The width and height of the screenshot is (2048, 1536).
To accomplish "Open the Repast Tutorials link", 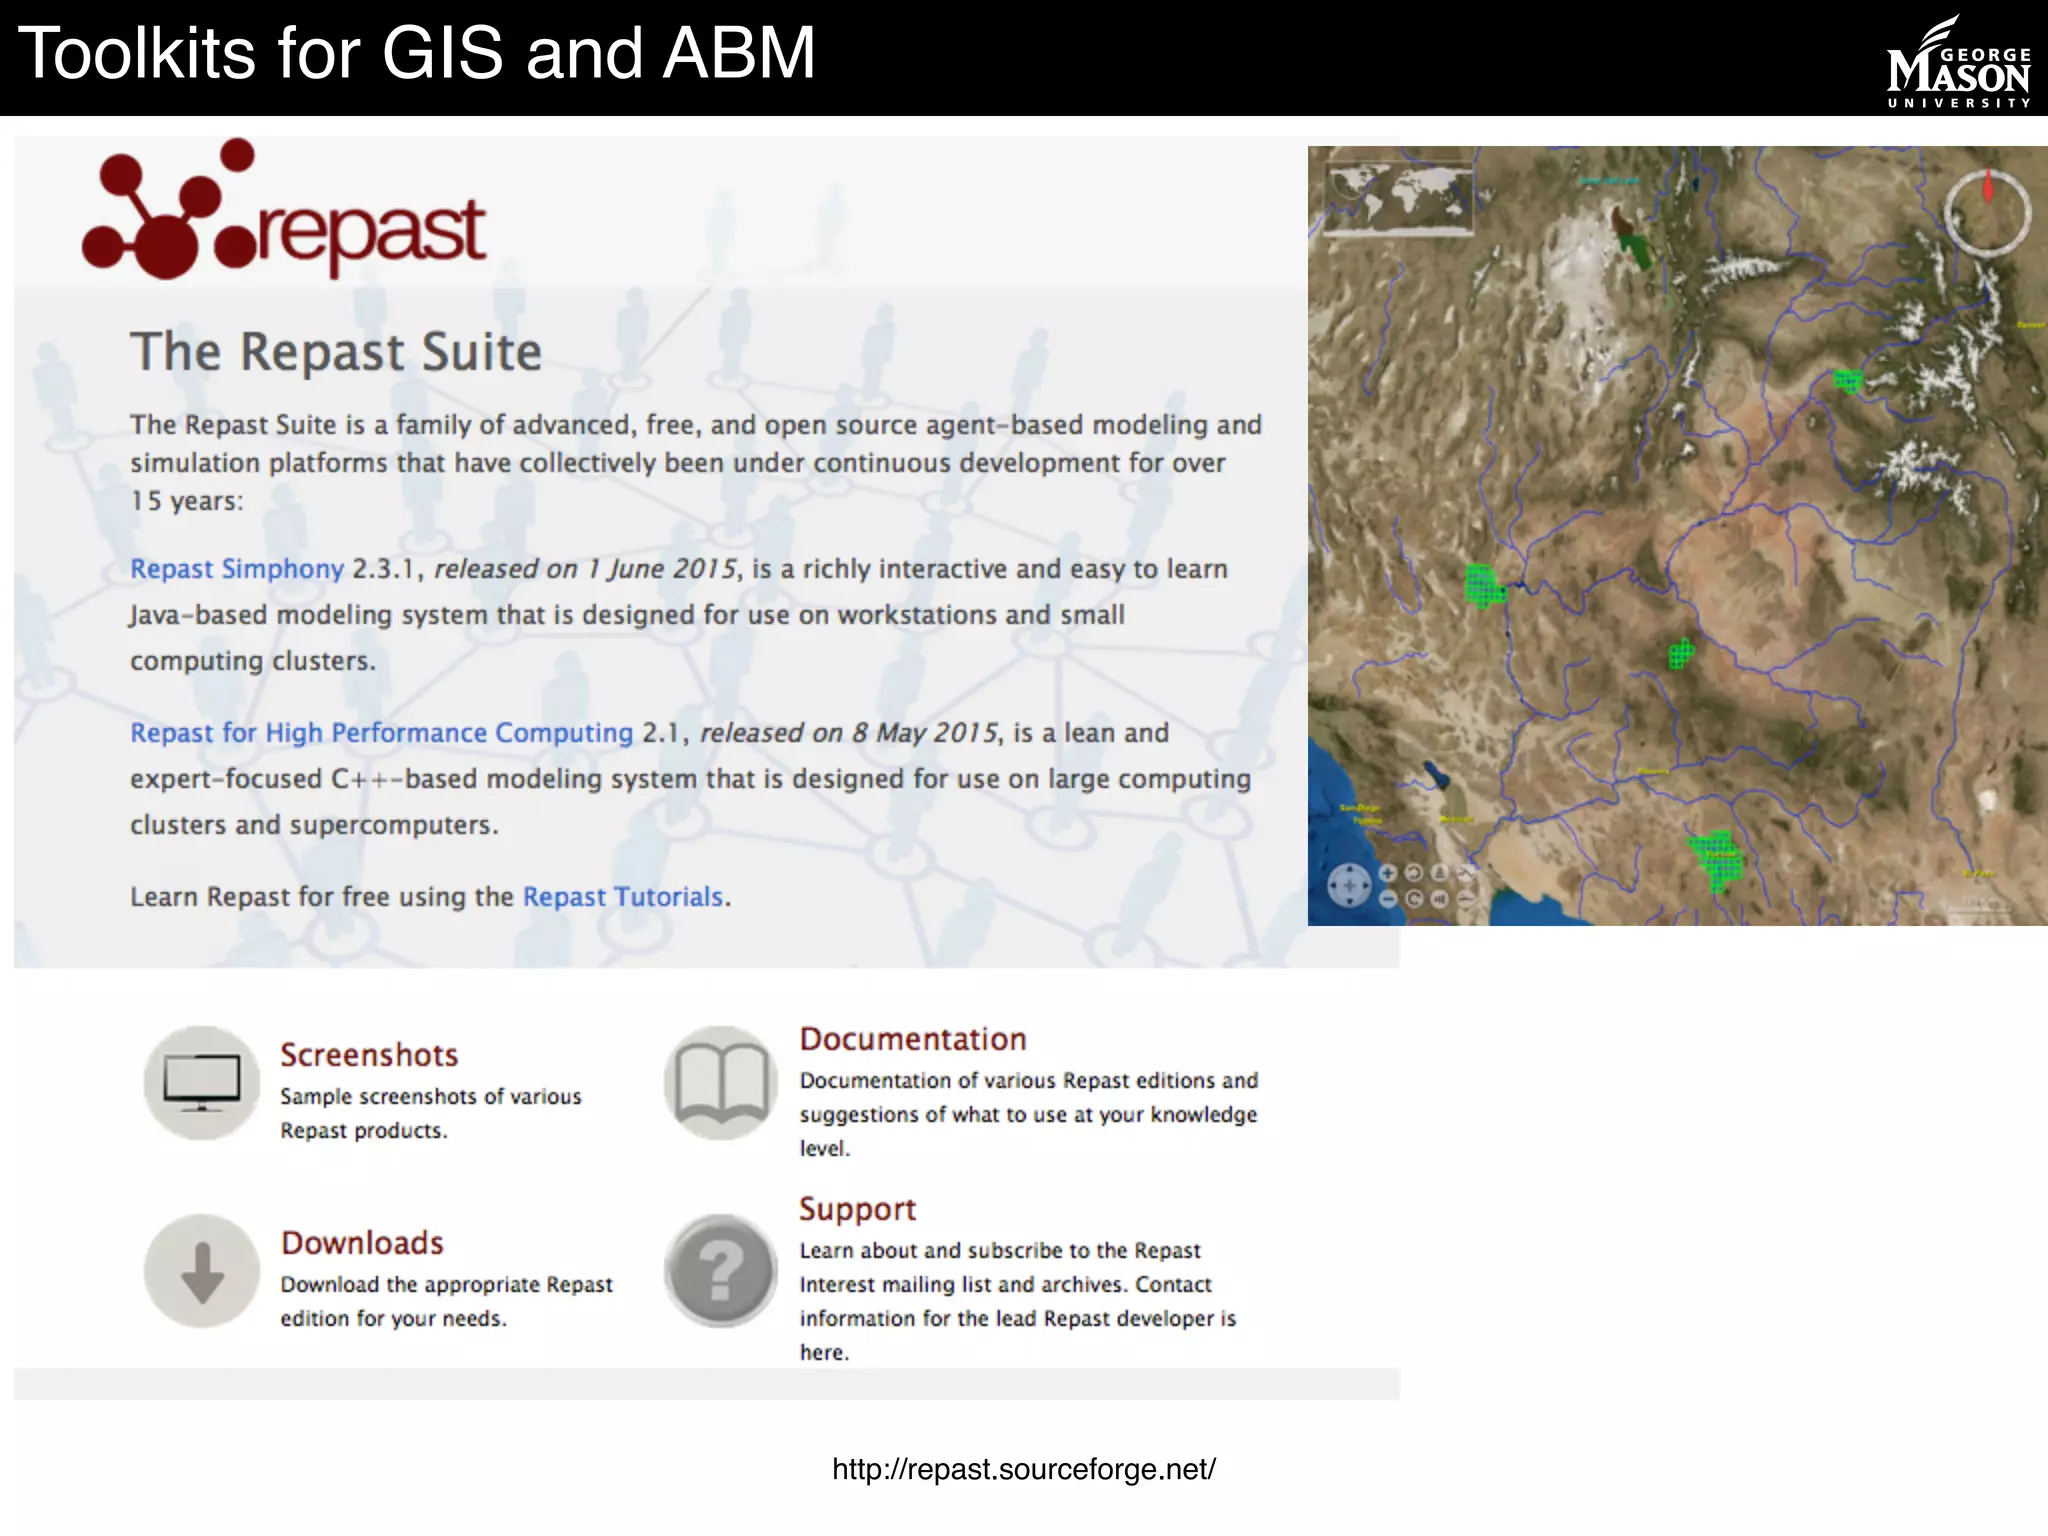I will [622, 897].
